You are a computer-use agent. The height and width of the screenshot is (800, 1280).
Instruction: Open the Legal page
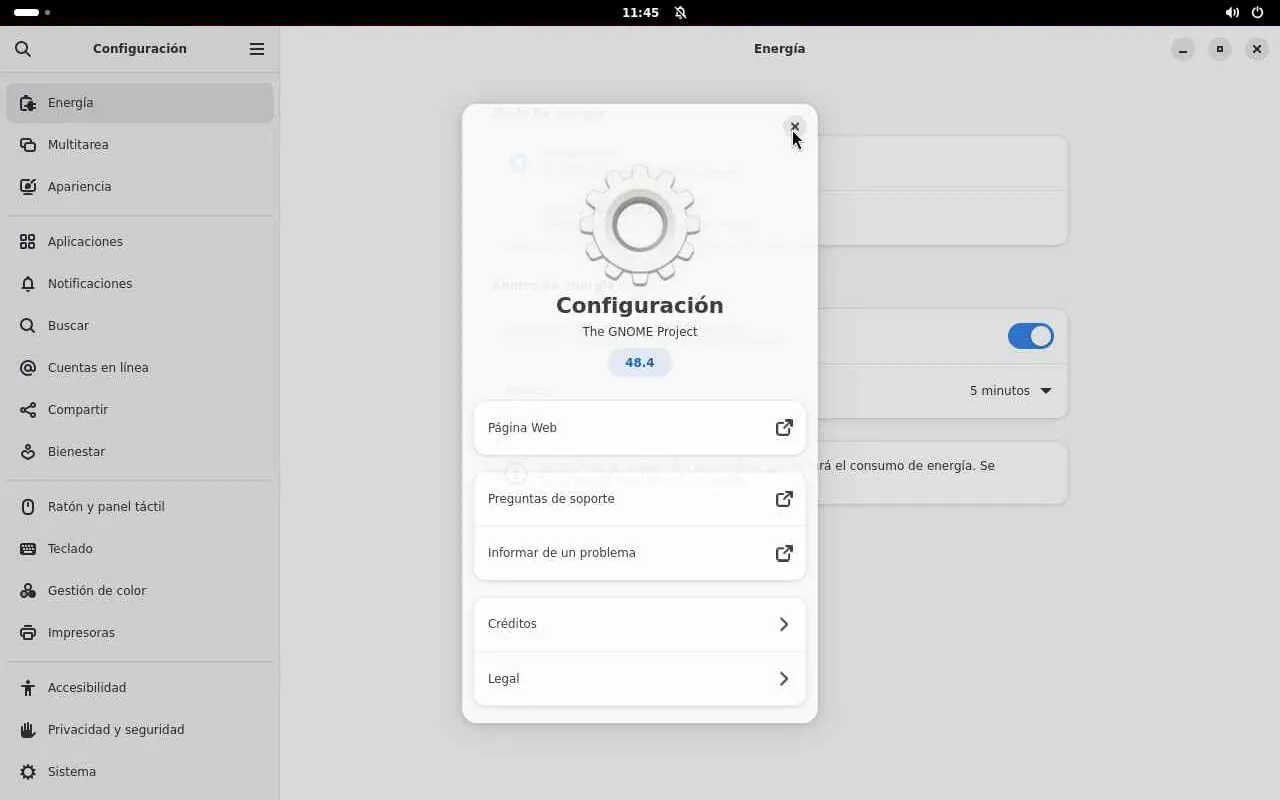pyautogui.click(x=640, y=679)
